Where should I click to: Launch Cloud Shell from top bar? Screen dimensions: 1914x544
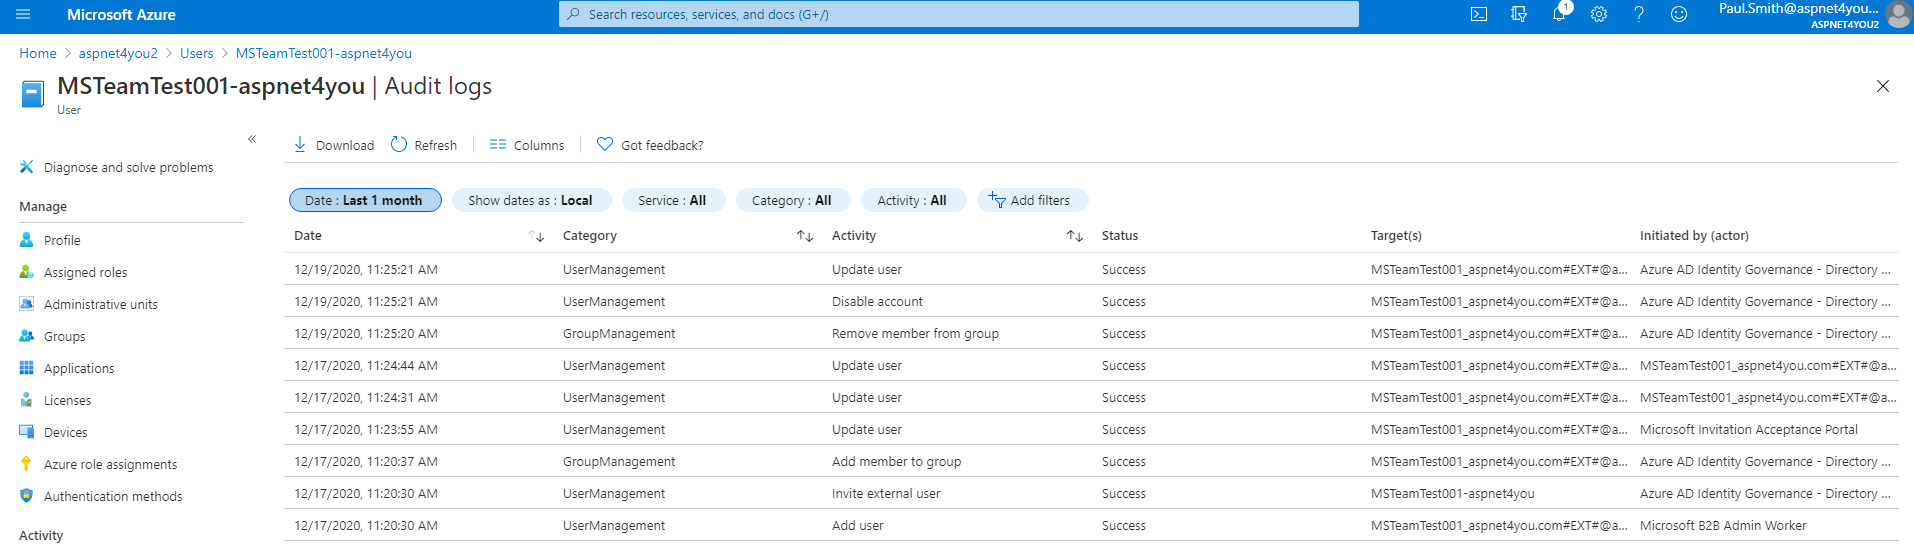point(1479,14)
